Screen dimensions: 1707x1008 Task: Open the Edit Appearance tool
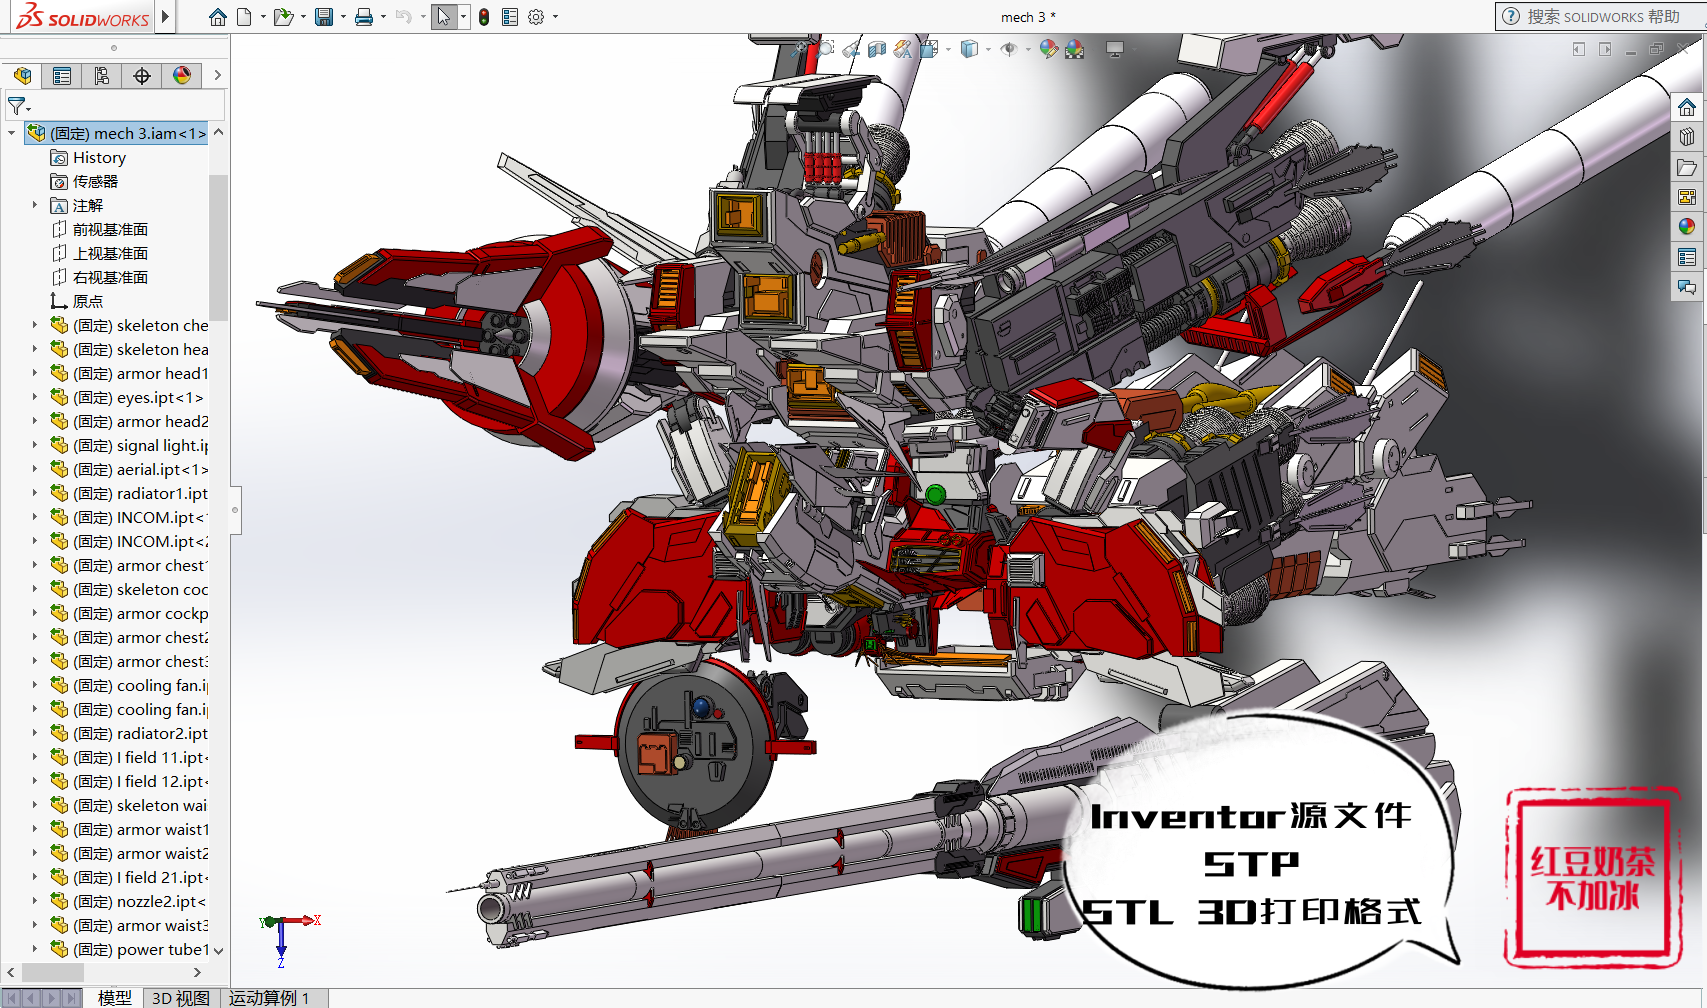[1048, 48]
